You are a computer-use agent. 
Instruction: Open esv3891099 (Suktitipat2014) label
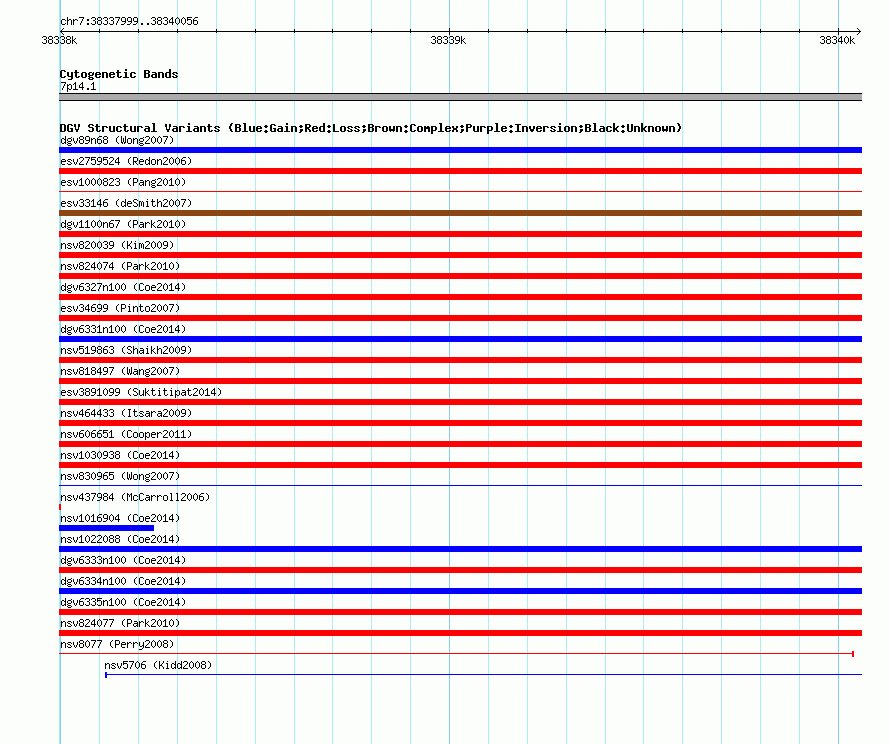[141, 392]
